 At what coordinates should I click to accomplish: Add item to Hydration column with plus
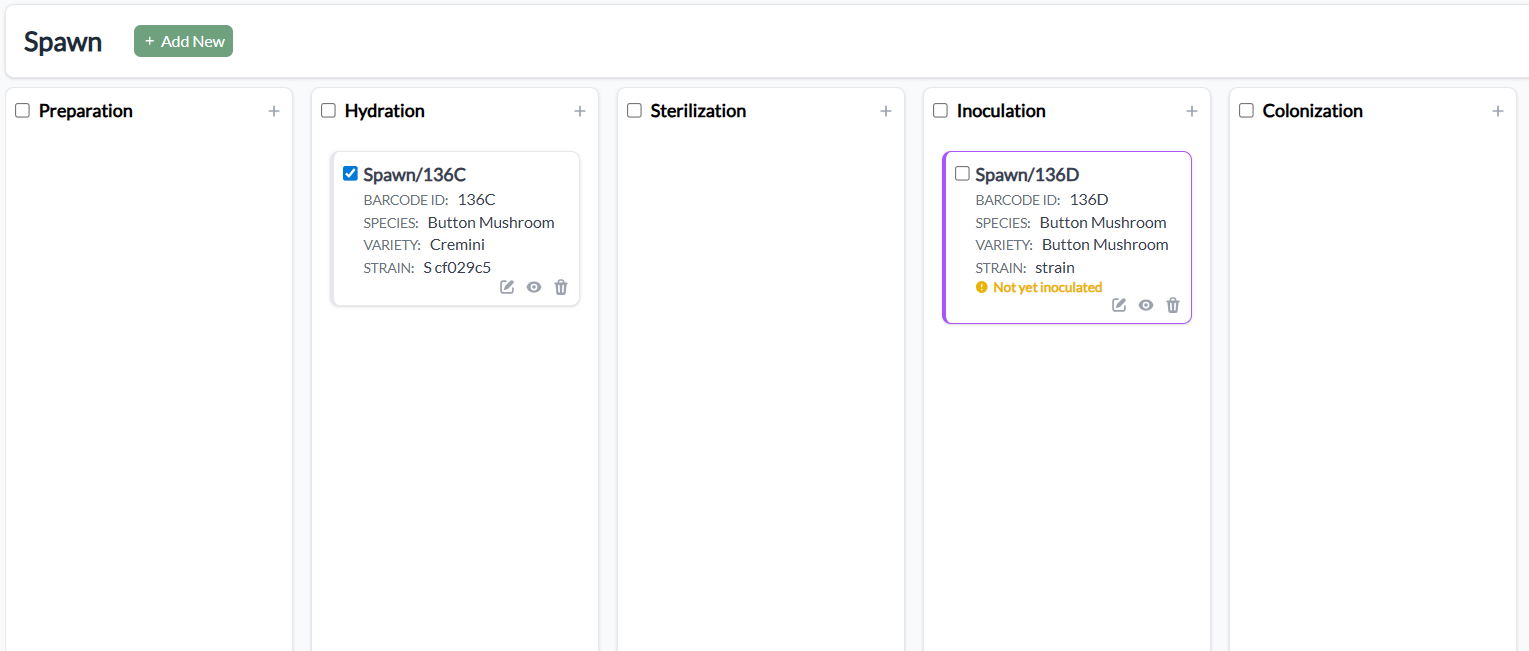[x=580, y=111]
